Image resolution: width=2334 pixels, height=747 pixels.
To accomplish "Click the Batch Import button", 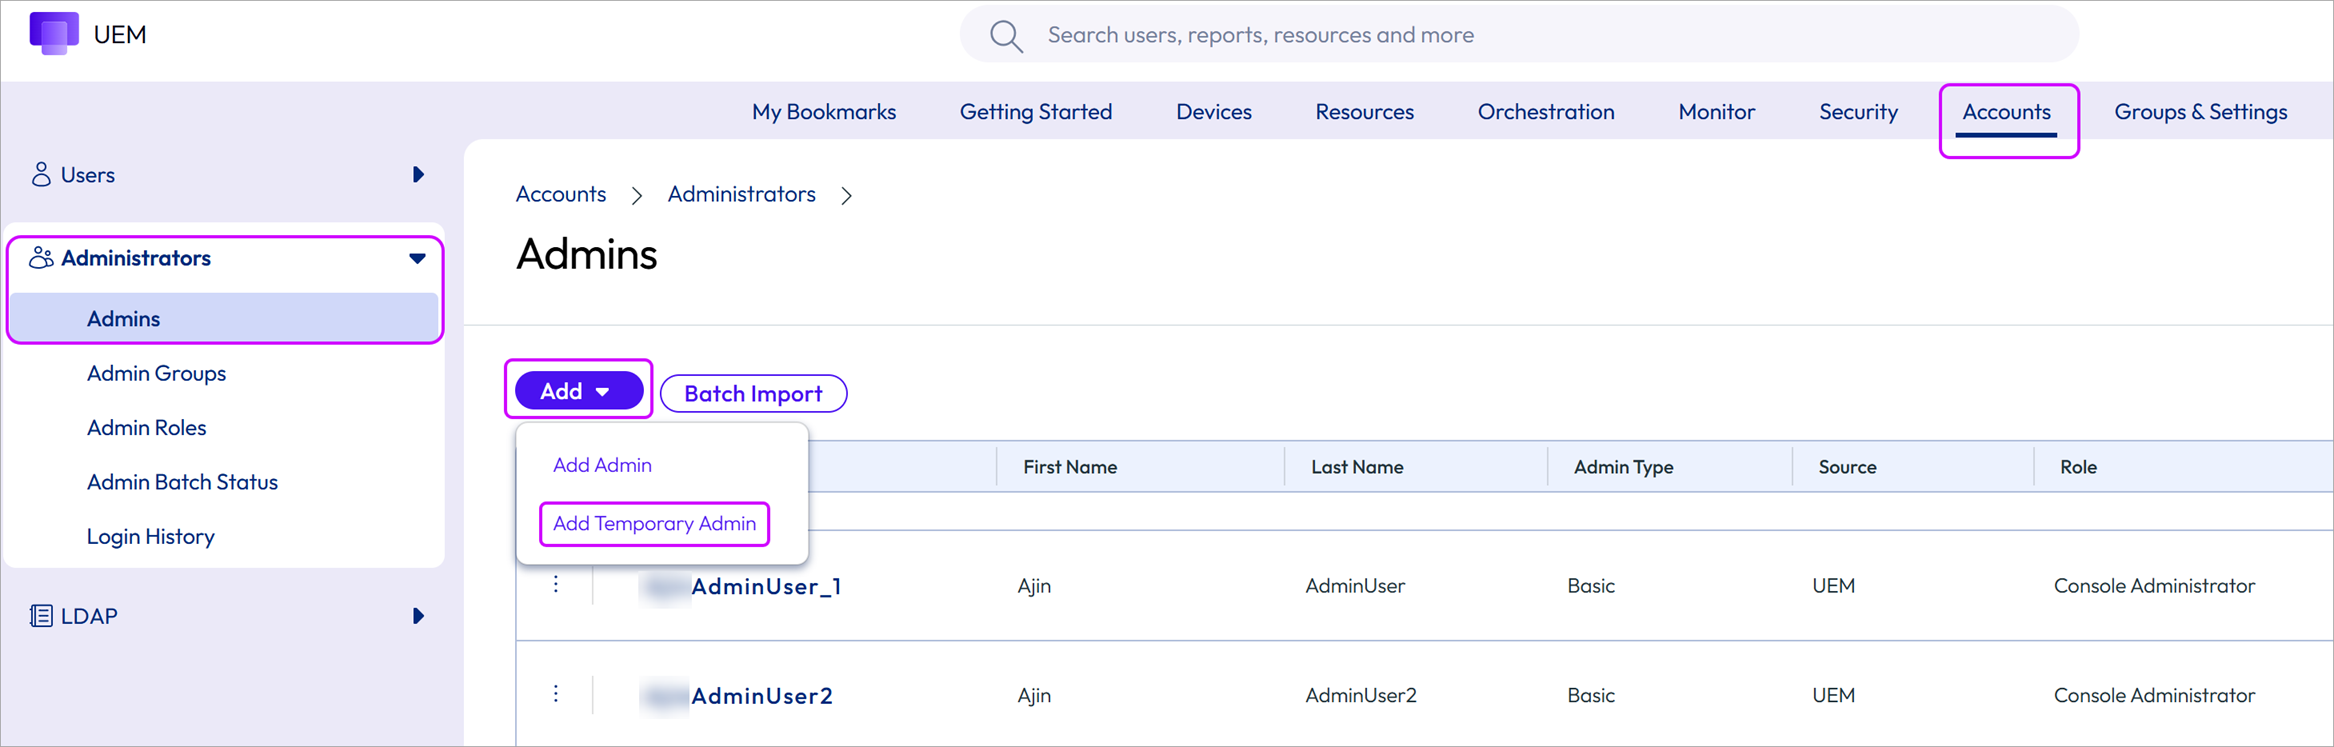I will [x=754, y=393].
